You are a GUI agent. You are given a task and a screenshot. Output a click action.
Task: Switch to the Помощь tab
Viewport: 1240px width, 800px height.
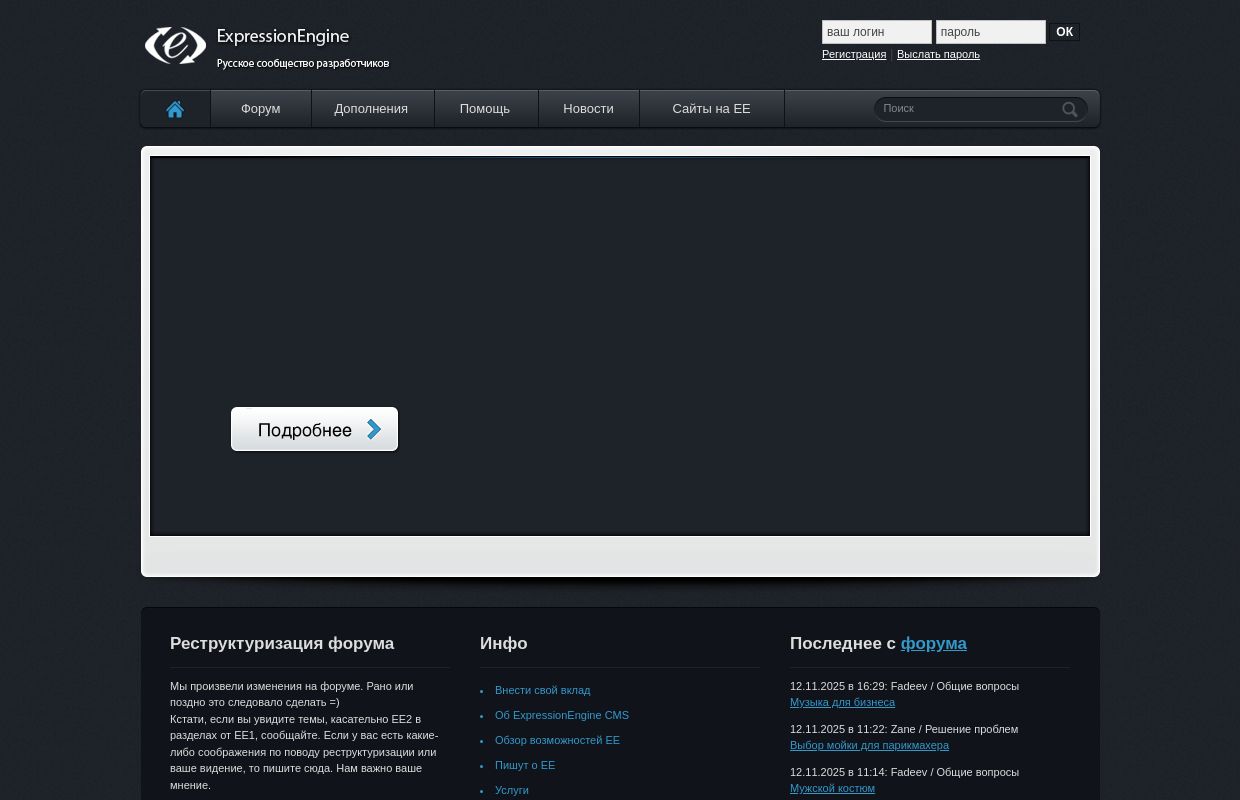[x=484, y=108]
